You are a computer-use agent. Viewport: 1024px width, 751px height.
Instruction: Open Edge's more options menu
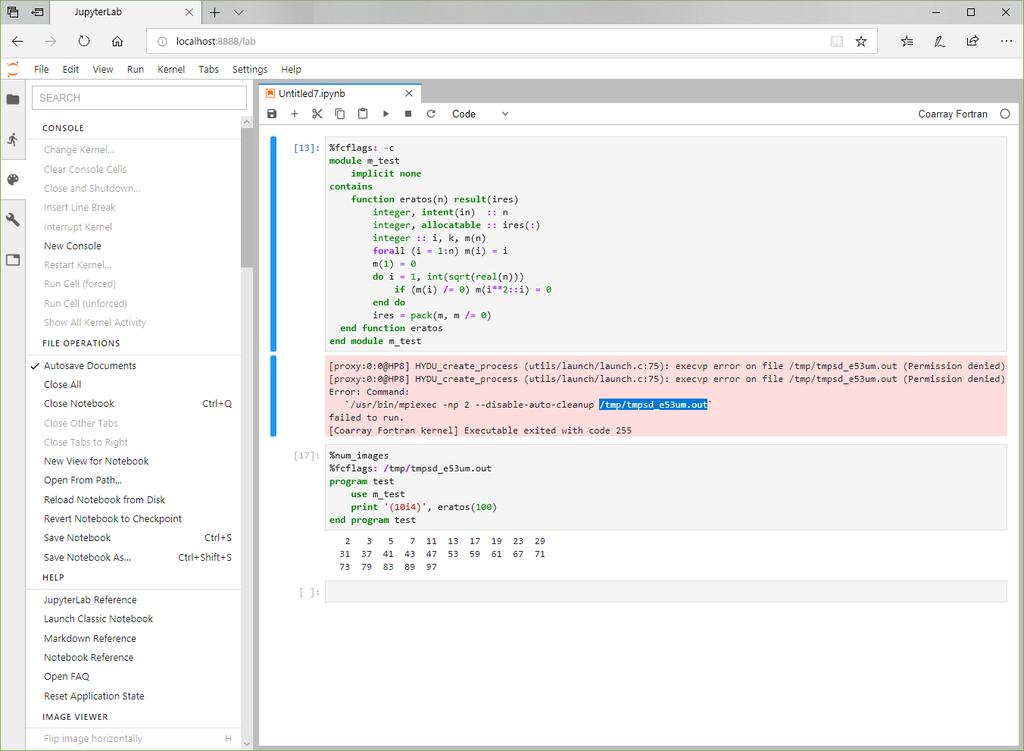1006,40
